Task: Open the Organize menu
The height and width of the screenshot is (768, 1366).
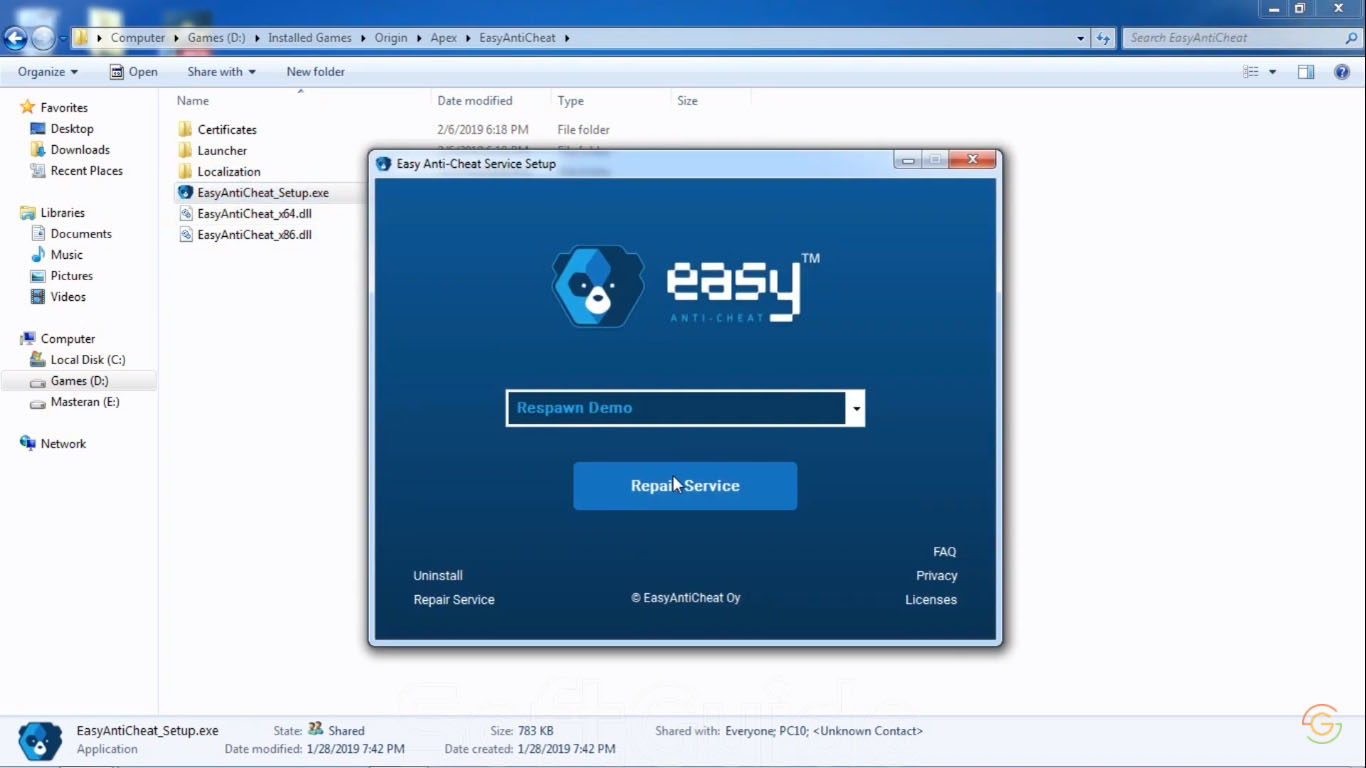Action: click(x=48, y=72)
